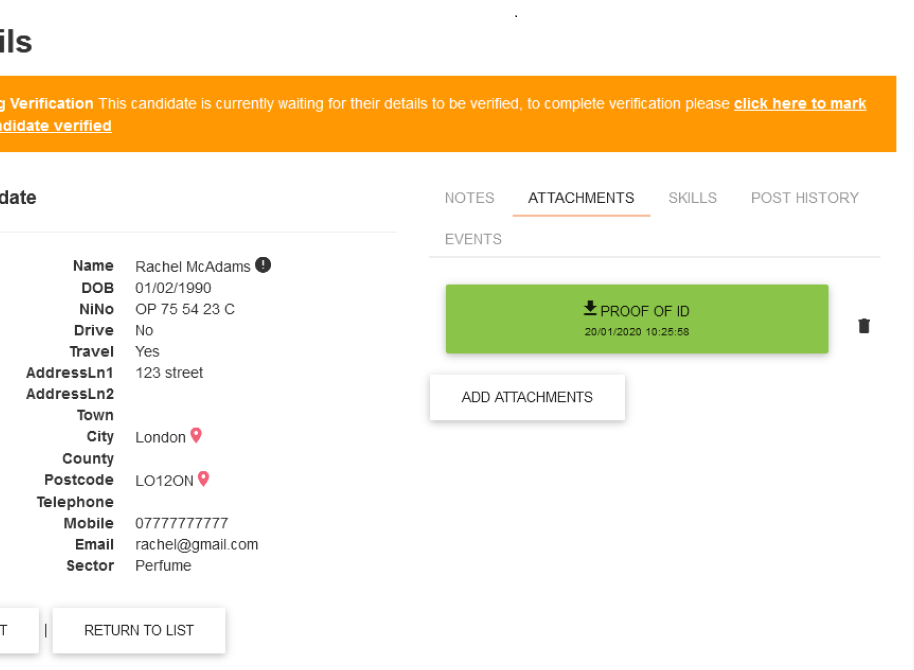Click the info icon beside Rachel McAdams
This screenshot has height=670, width=914.
tap(263, 265)
